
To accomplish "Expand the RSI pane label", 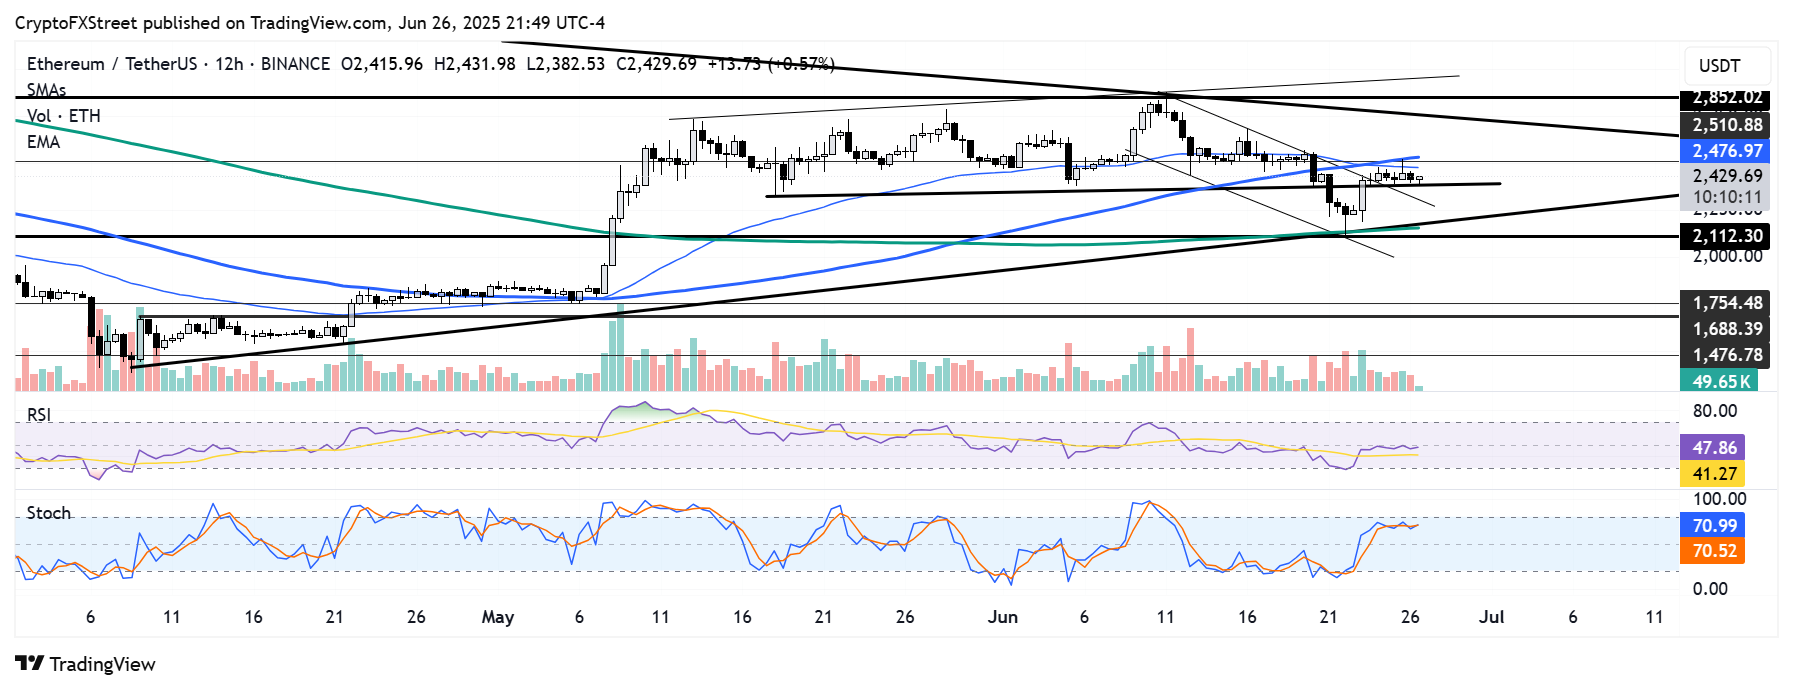I will (39, 415).
